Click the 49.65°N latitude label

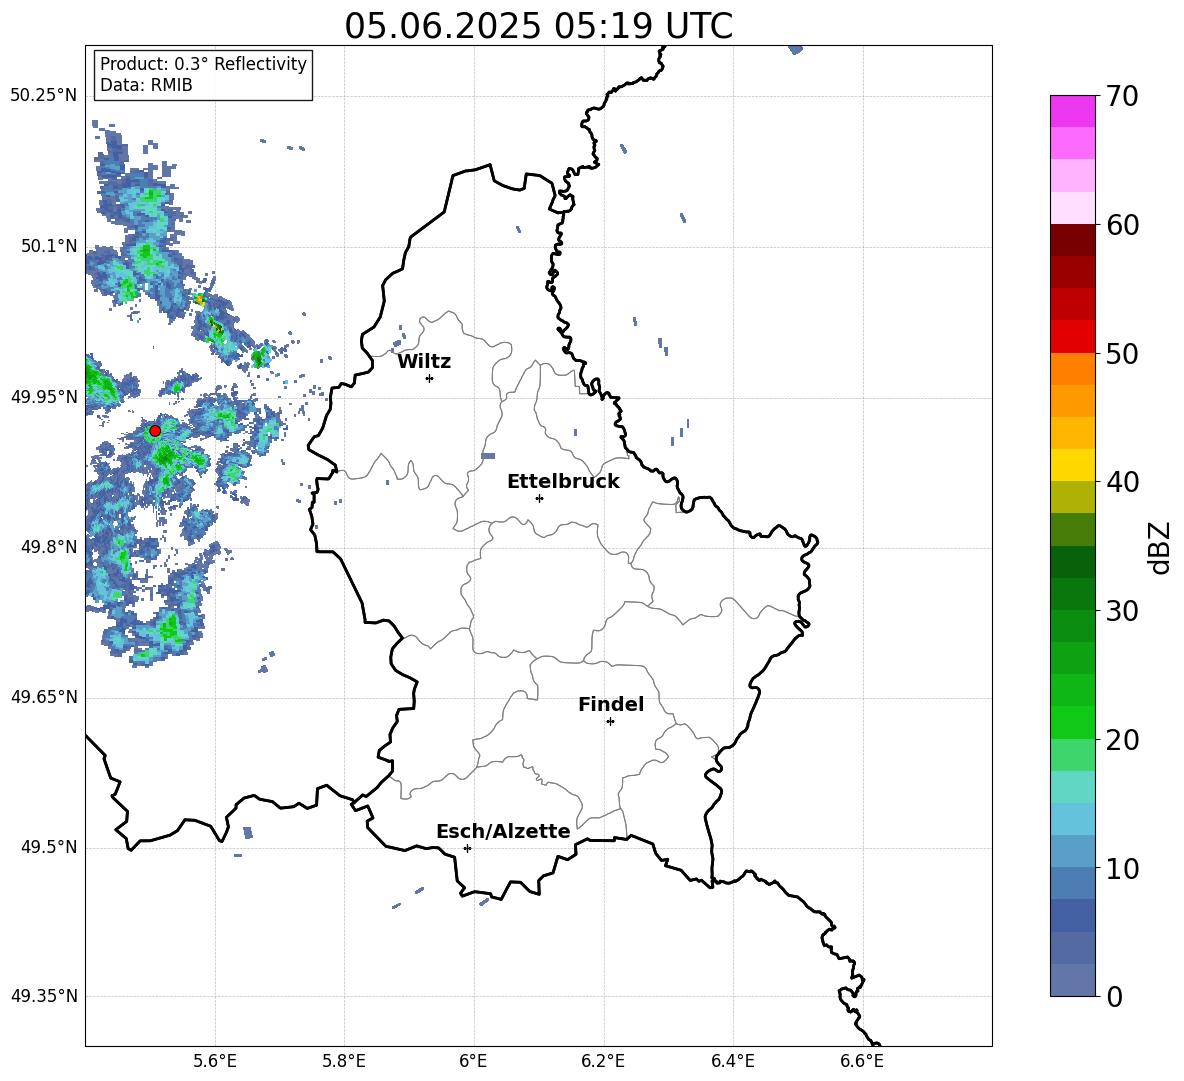pos(44,697)
